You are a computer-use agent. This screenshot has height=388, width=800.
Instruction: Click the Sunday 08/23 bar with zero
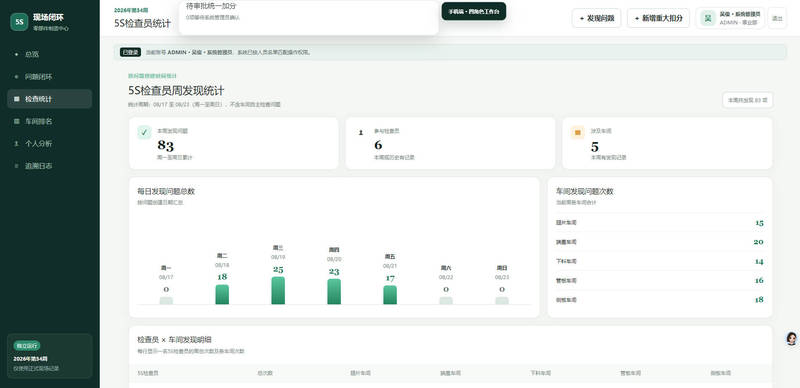pyautogui.click(x=502, y=301)
